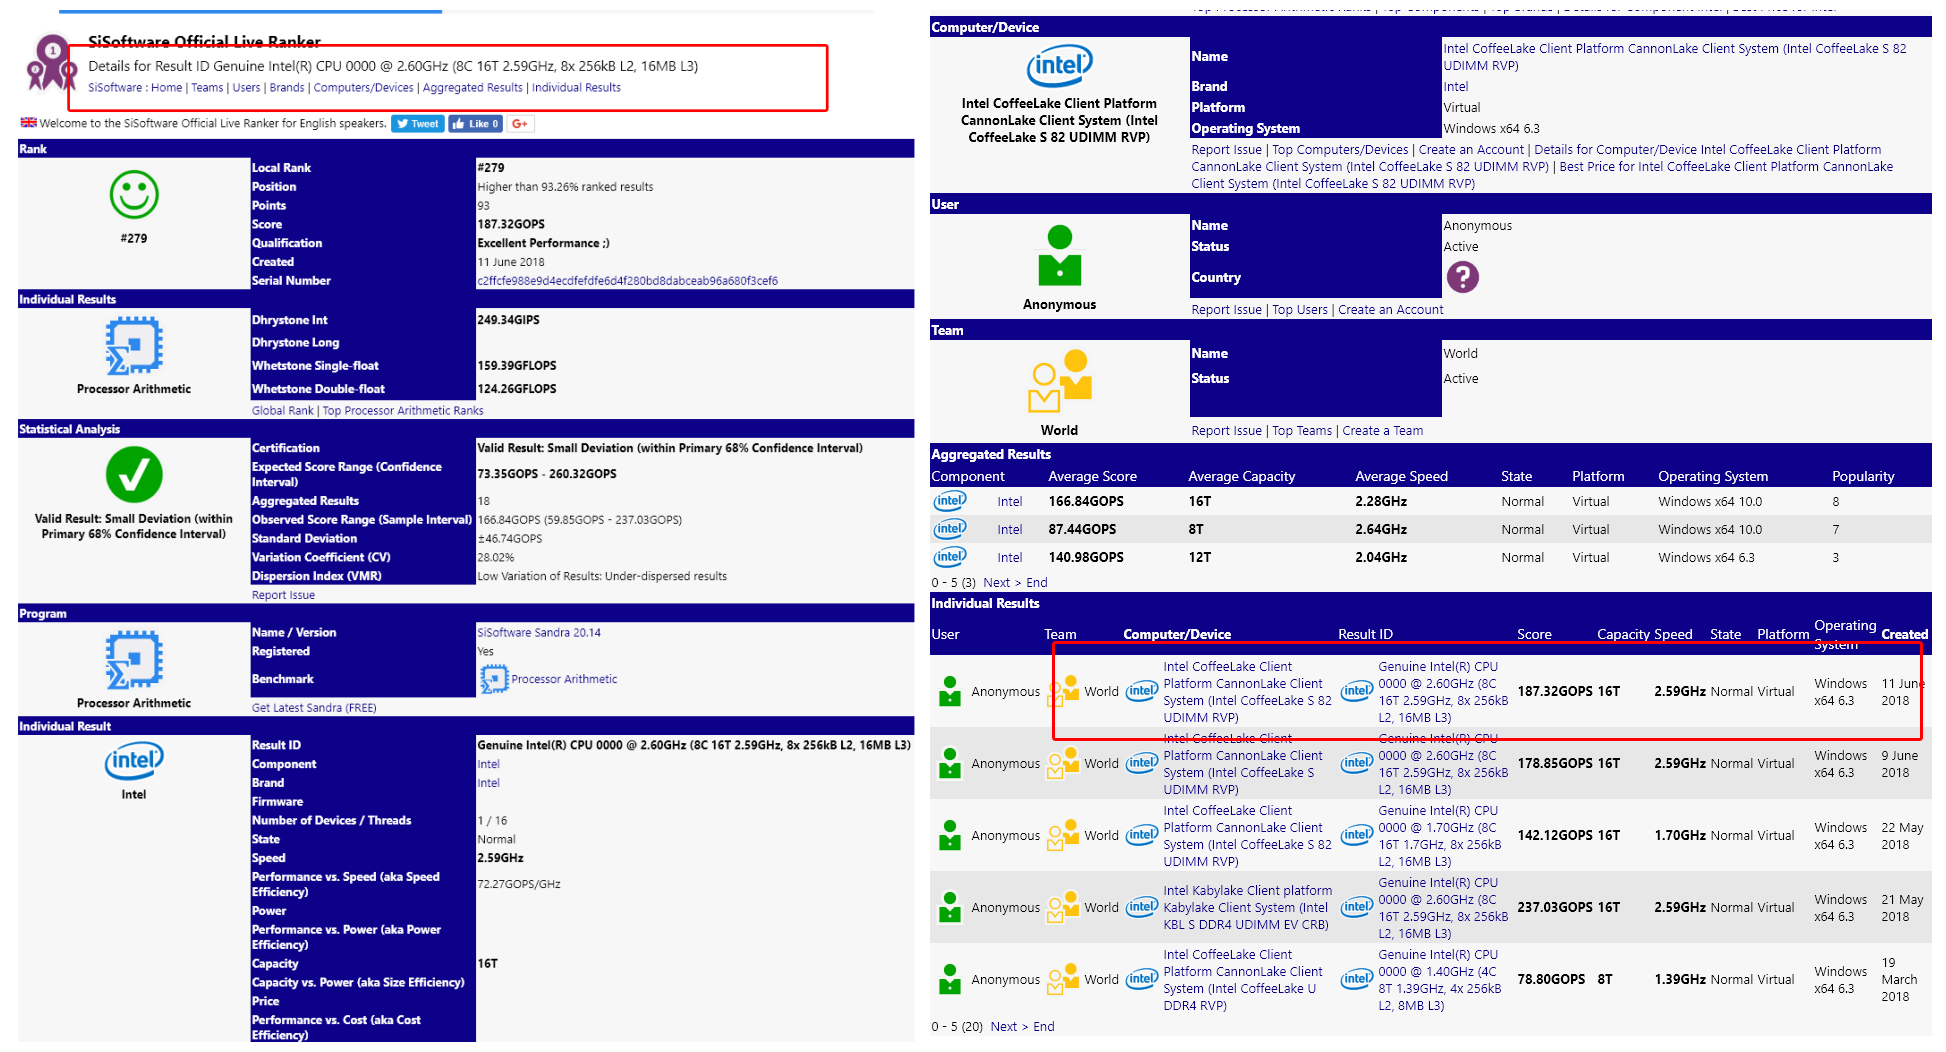Click small Processor Arithmetic icon in Benchmark row
Image resolution: width=1946 pixels, height=1052 pixels.
click(494, 679)
